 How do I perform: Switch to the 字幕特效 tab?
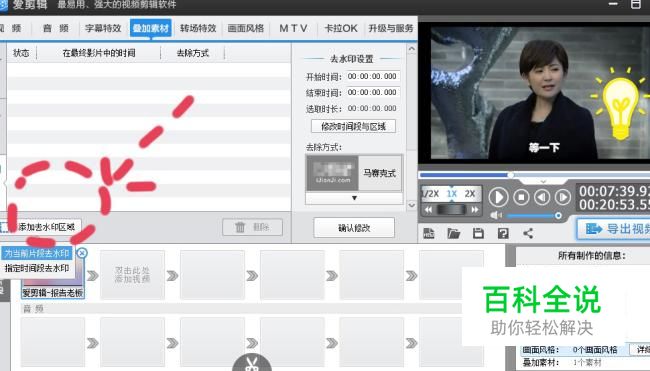103,28
